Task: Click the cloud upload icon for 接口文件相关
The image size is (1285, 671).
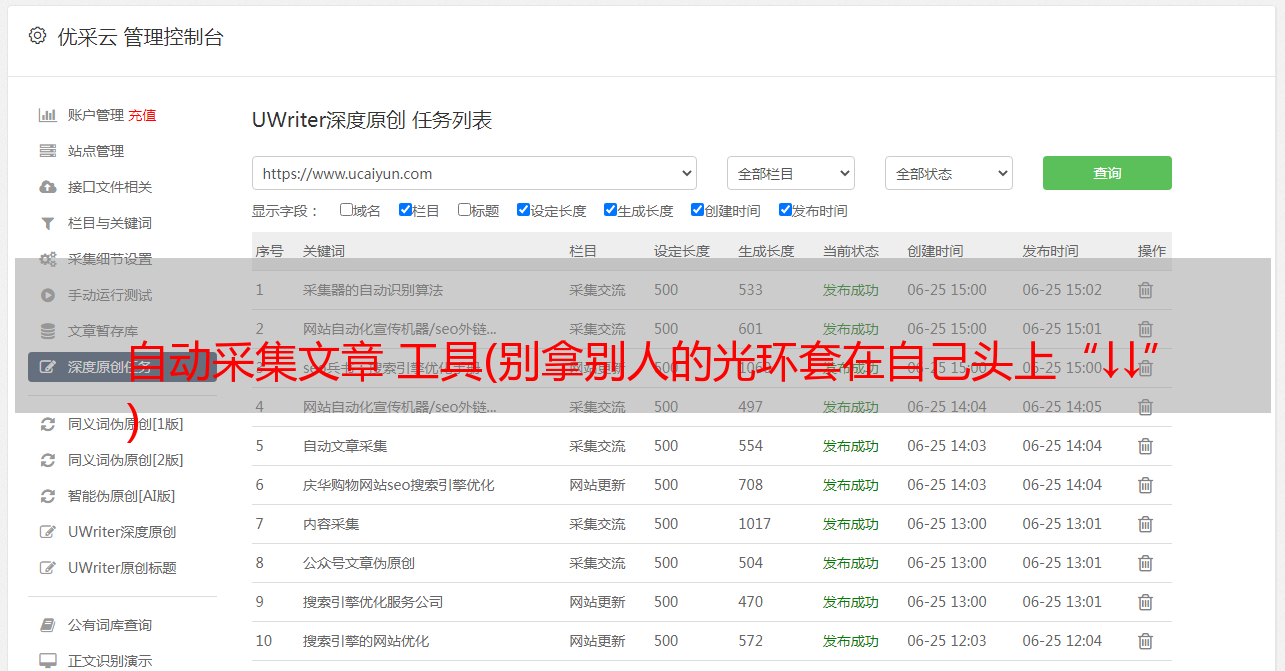Action: tap(47, 187)
